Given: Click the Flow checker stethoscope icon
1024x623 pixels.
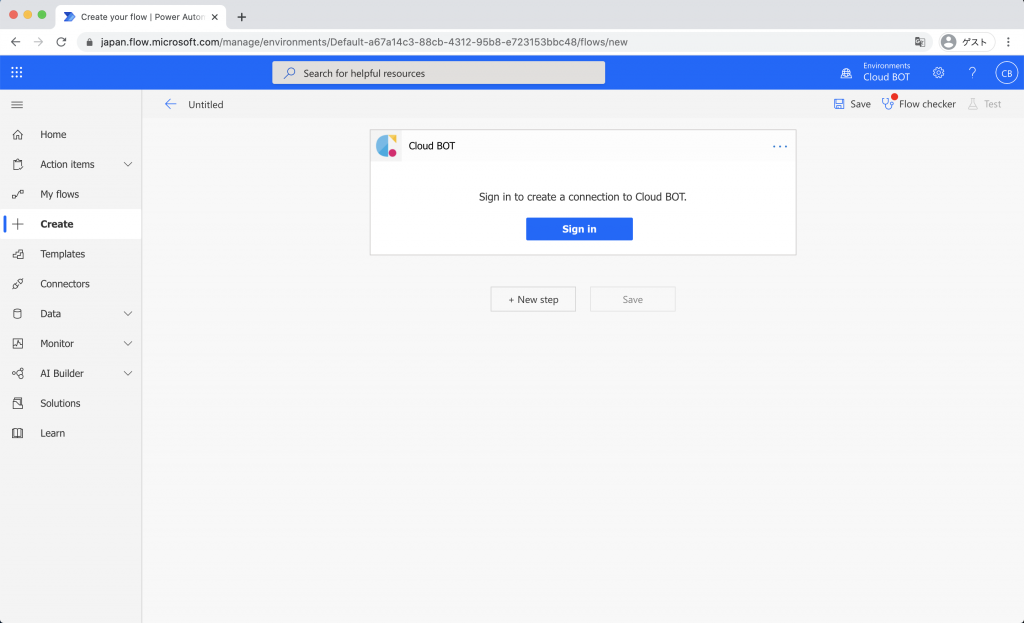Looking at the screenshot, I should tap(888, 103).
